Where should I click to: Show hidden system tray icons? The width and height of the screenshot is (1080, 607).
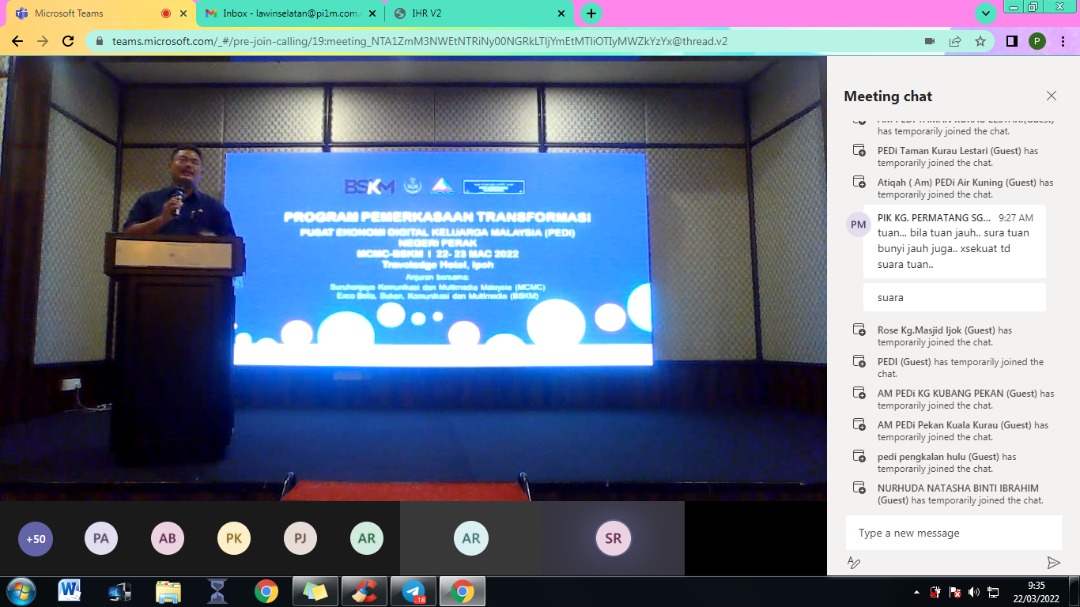[916, 592]
